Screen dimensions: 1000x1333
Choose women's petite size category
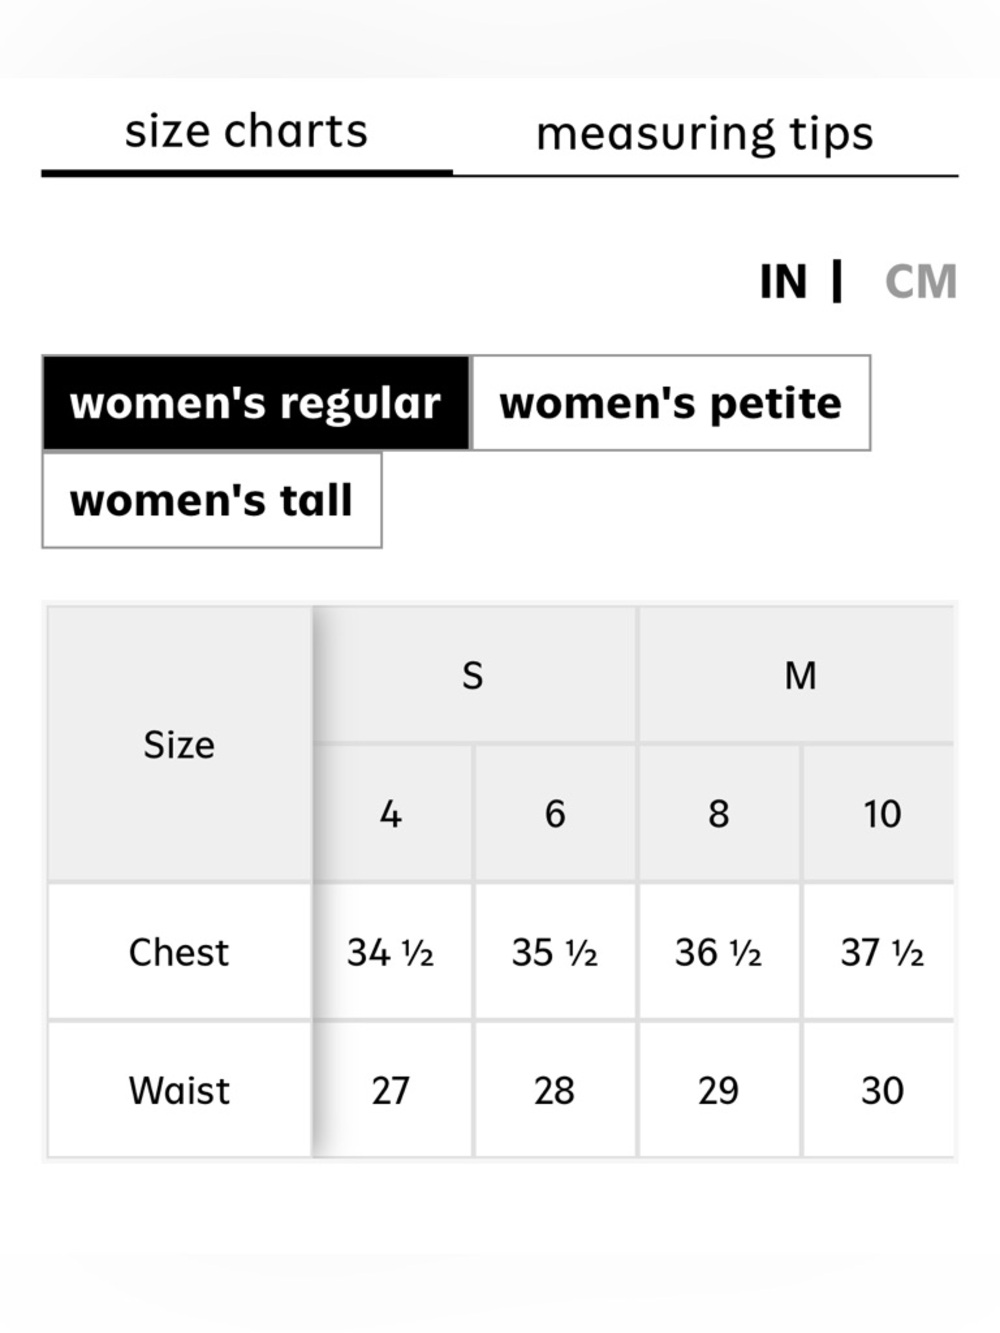(670, 403)
